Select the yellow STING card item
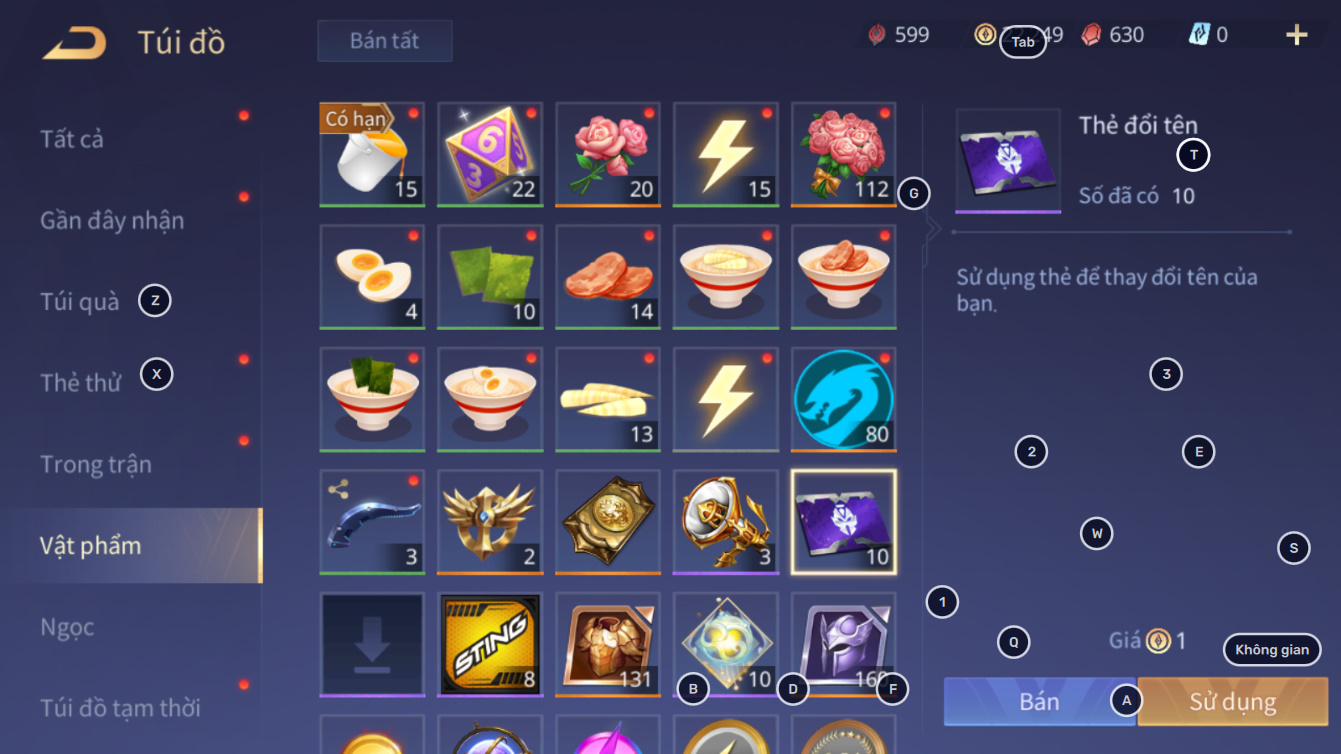The width and height of the screenshot is (1341, 754). (x=490, y=644)
